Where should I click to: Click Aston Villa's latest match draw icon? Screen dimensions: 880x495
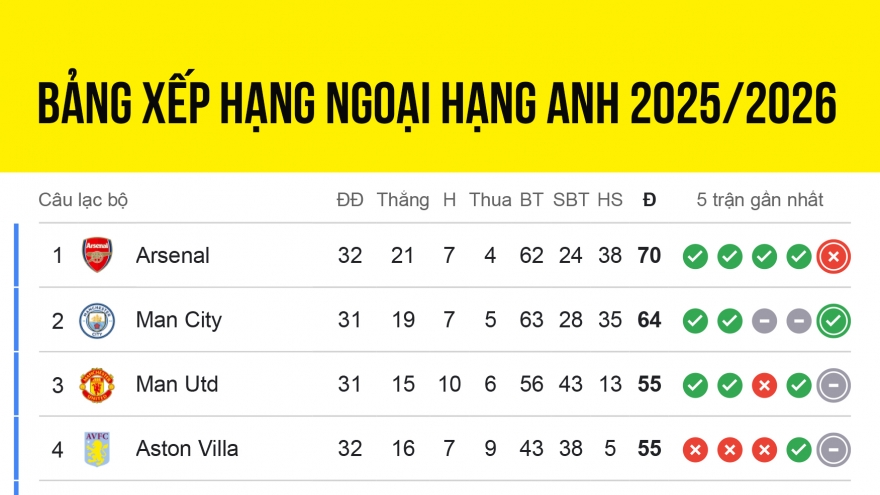click(x=834, y=449)
